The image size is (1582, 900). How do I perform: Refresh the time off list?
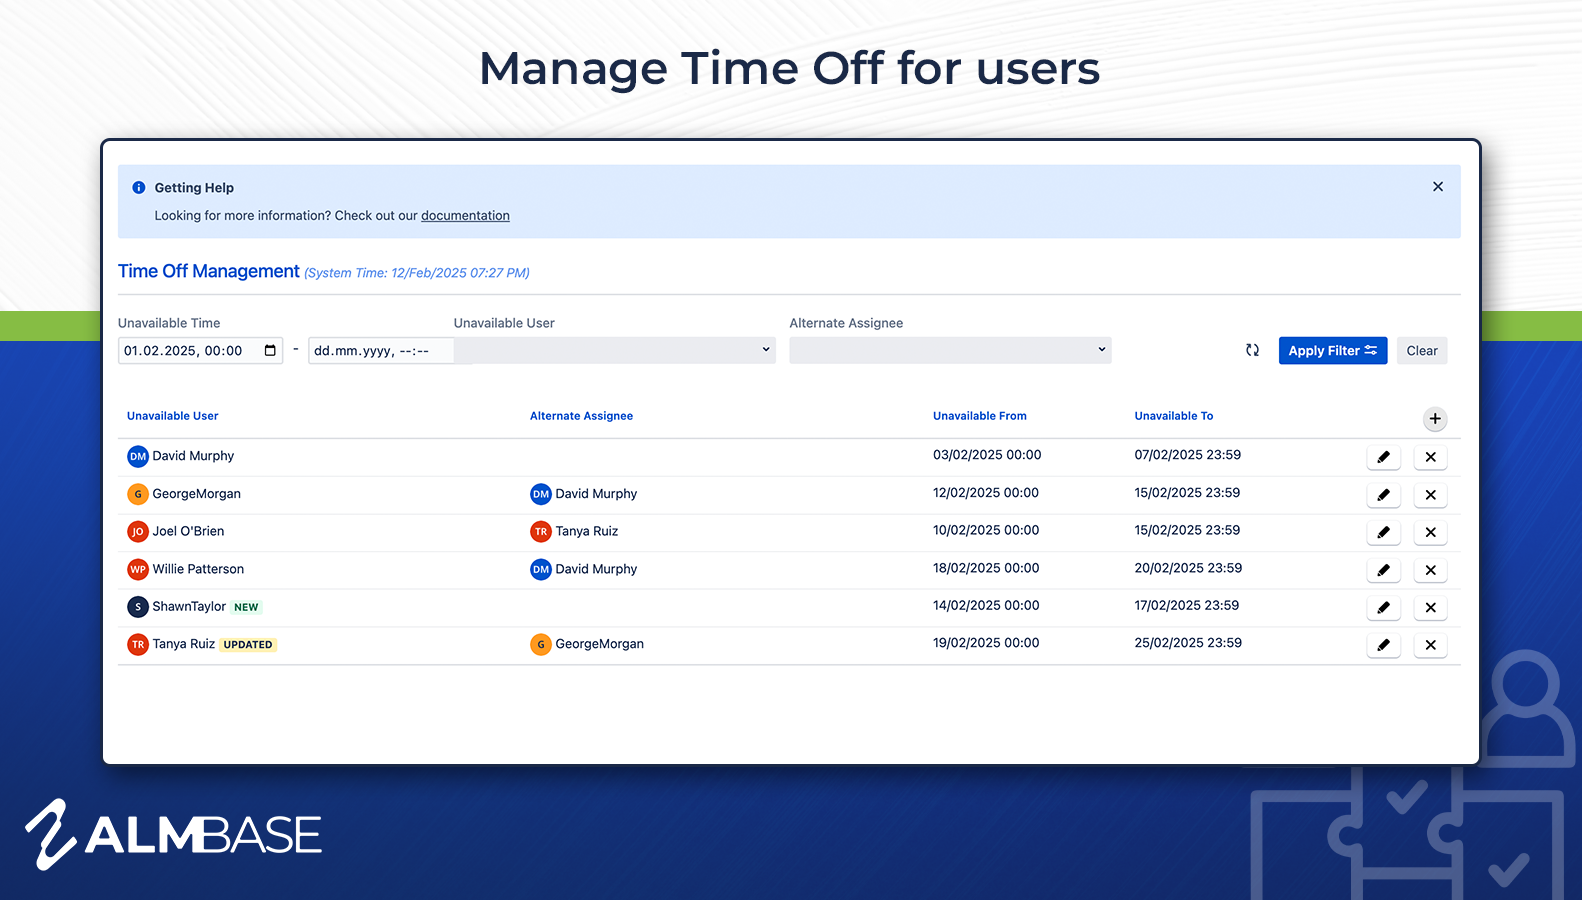1252,350
